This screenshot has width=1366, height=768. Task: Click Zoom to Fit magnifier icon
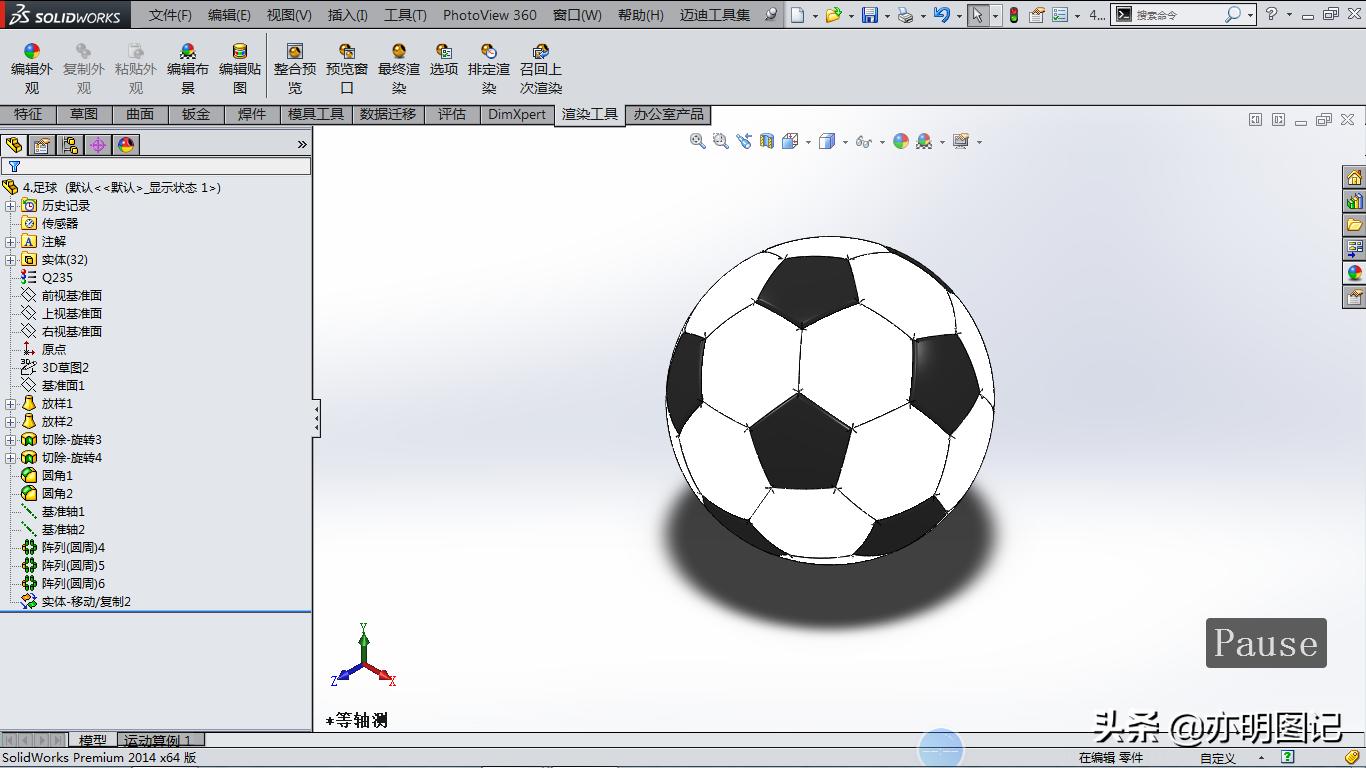[697, 142]
